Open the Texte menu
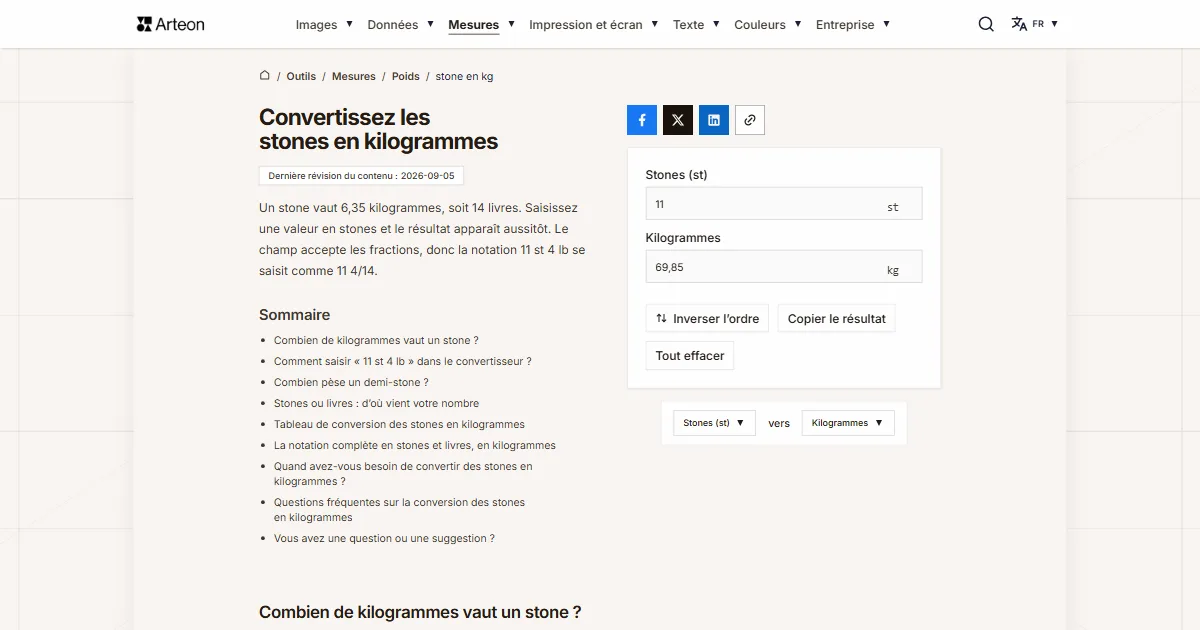 point(696,24)
